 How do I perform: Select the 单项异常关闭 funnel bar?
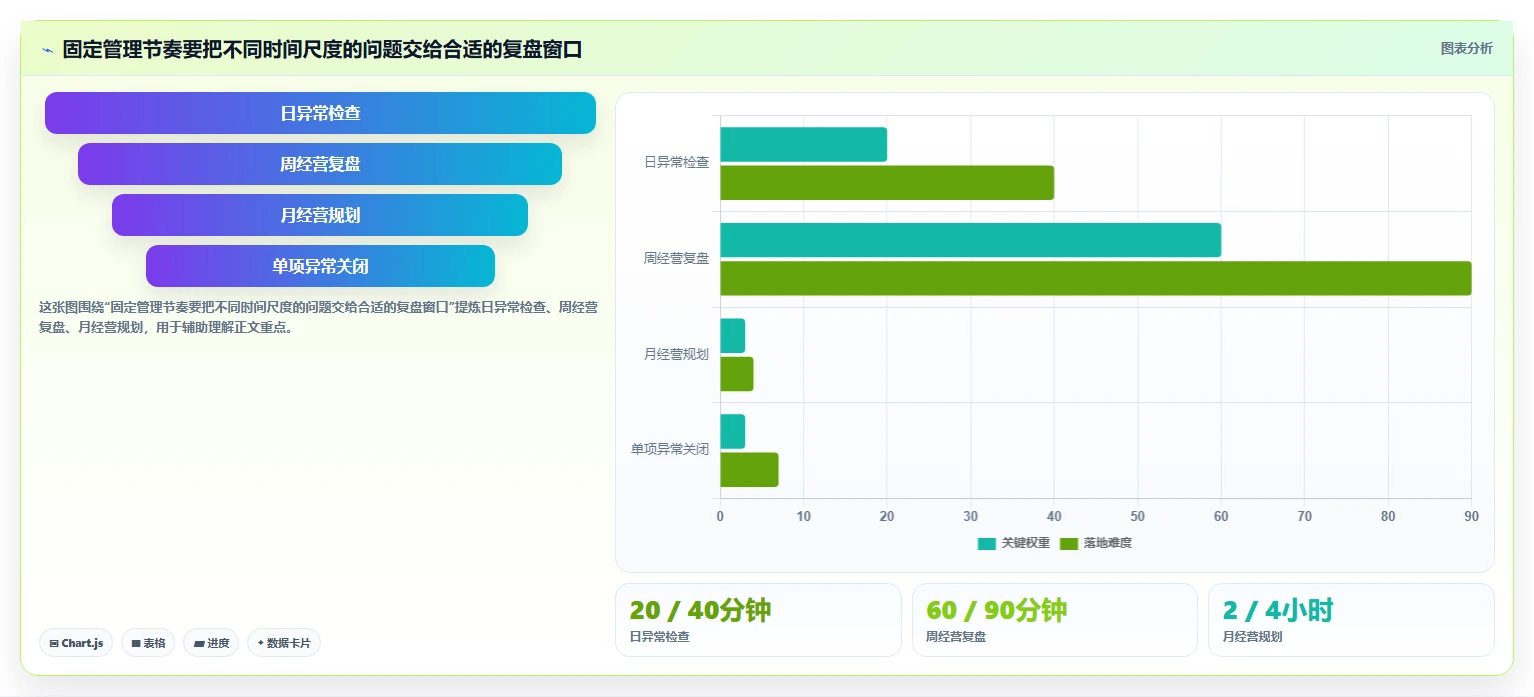(x=320, y=266)
